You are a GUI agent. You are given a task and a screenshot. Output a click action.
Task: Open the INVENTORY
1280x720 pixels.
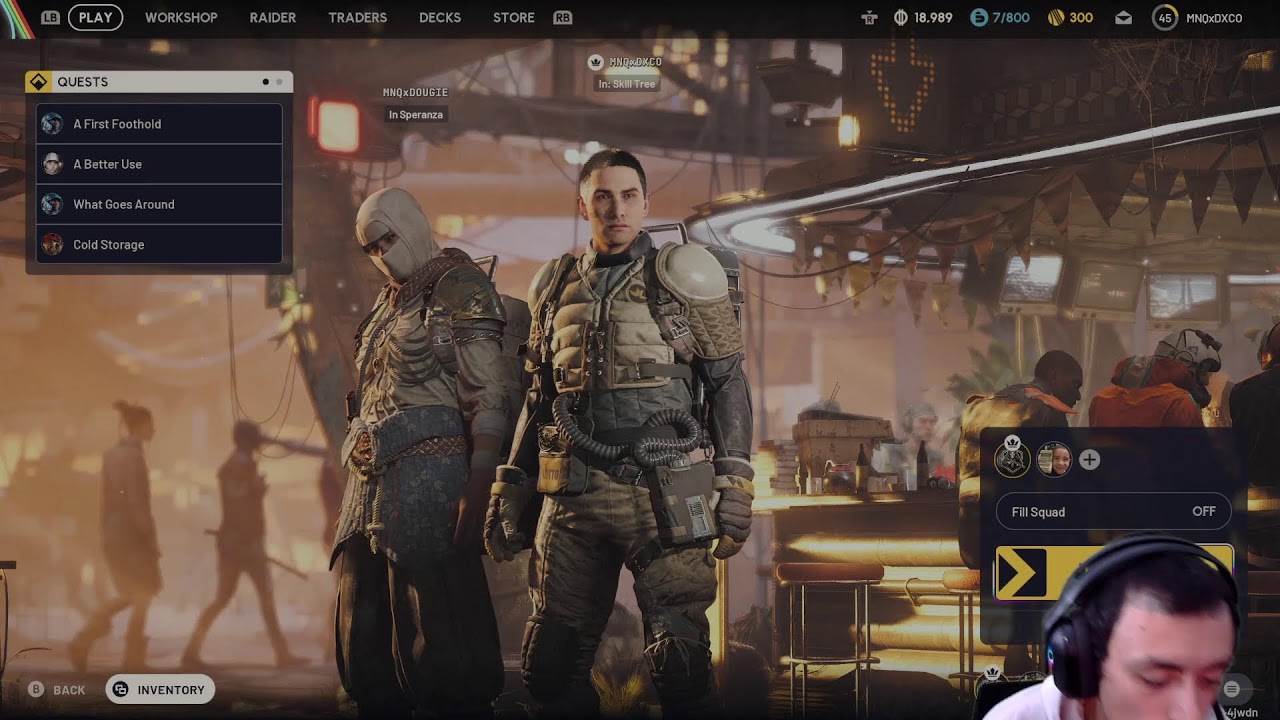160,689
